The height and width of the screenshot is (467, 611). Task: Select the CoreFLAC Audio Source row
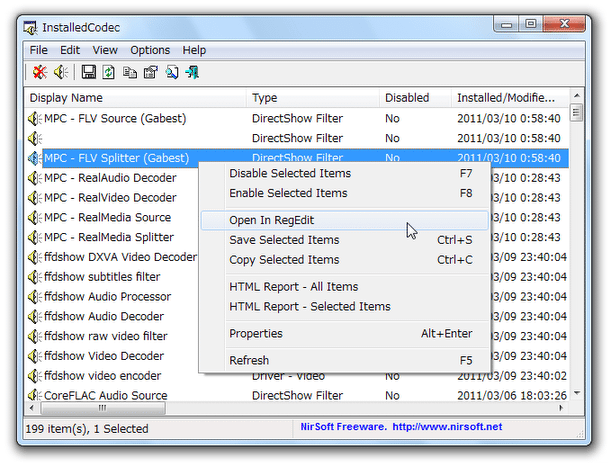297,395
